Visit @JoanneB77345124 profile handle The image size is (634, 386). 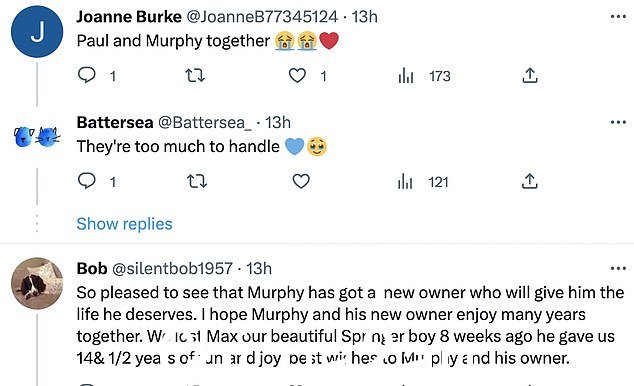pyautogui.click(x=262, y=17)
